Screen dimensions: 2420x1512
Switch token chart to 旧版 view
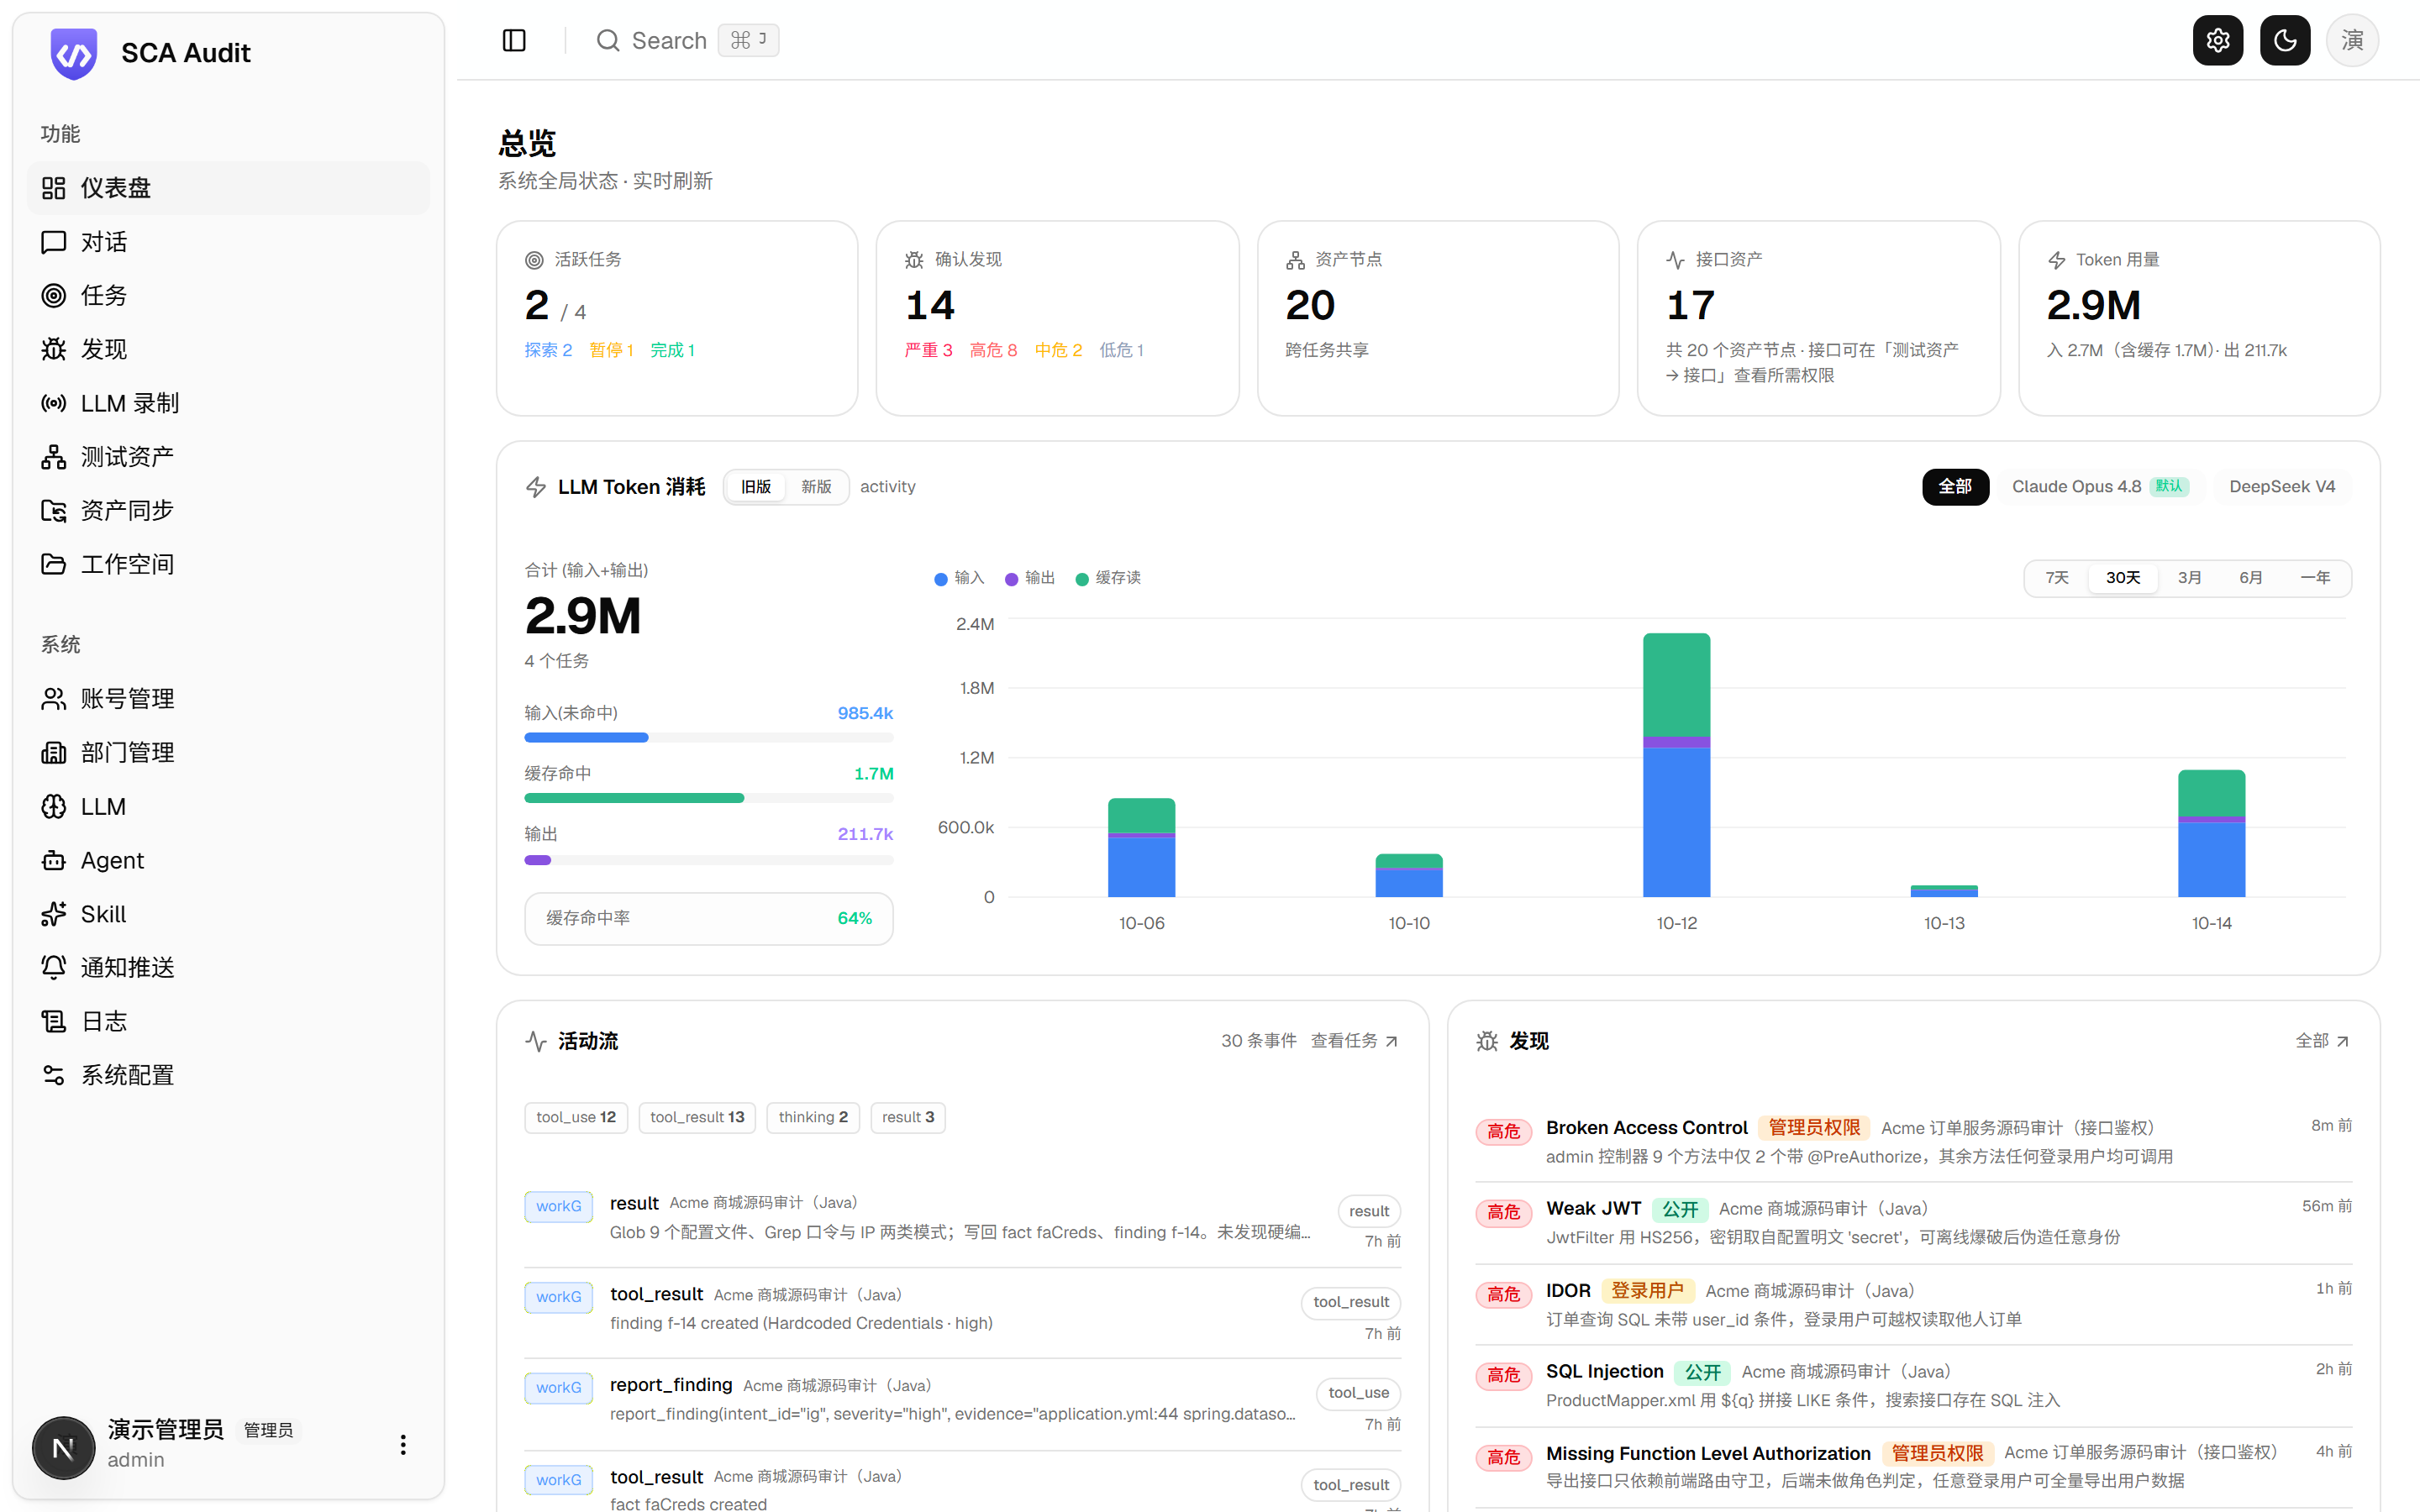[x=756, y=487]
